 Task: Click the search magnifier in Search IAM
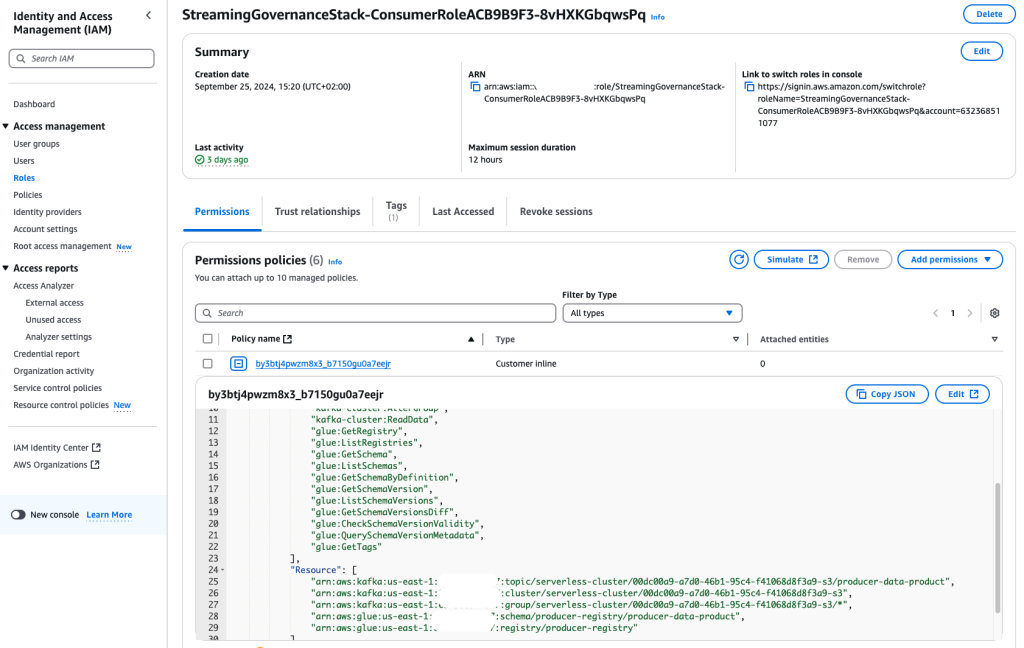(x=21, y=58)
